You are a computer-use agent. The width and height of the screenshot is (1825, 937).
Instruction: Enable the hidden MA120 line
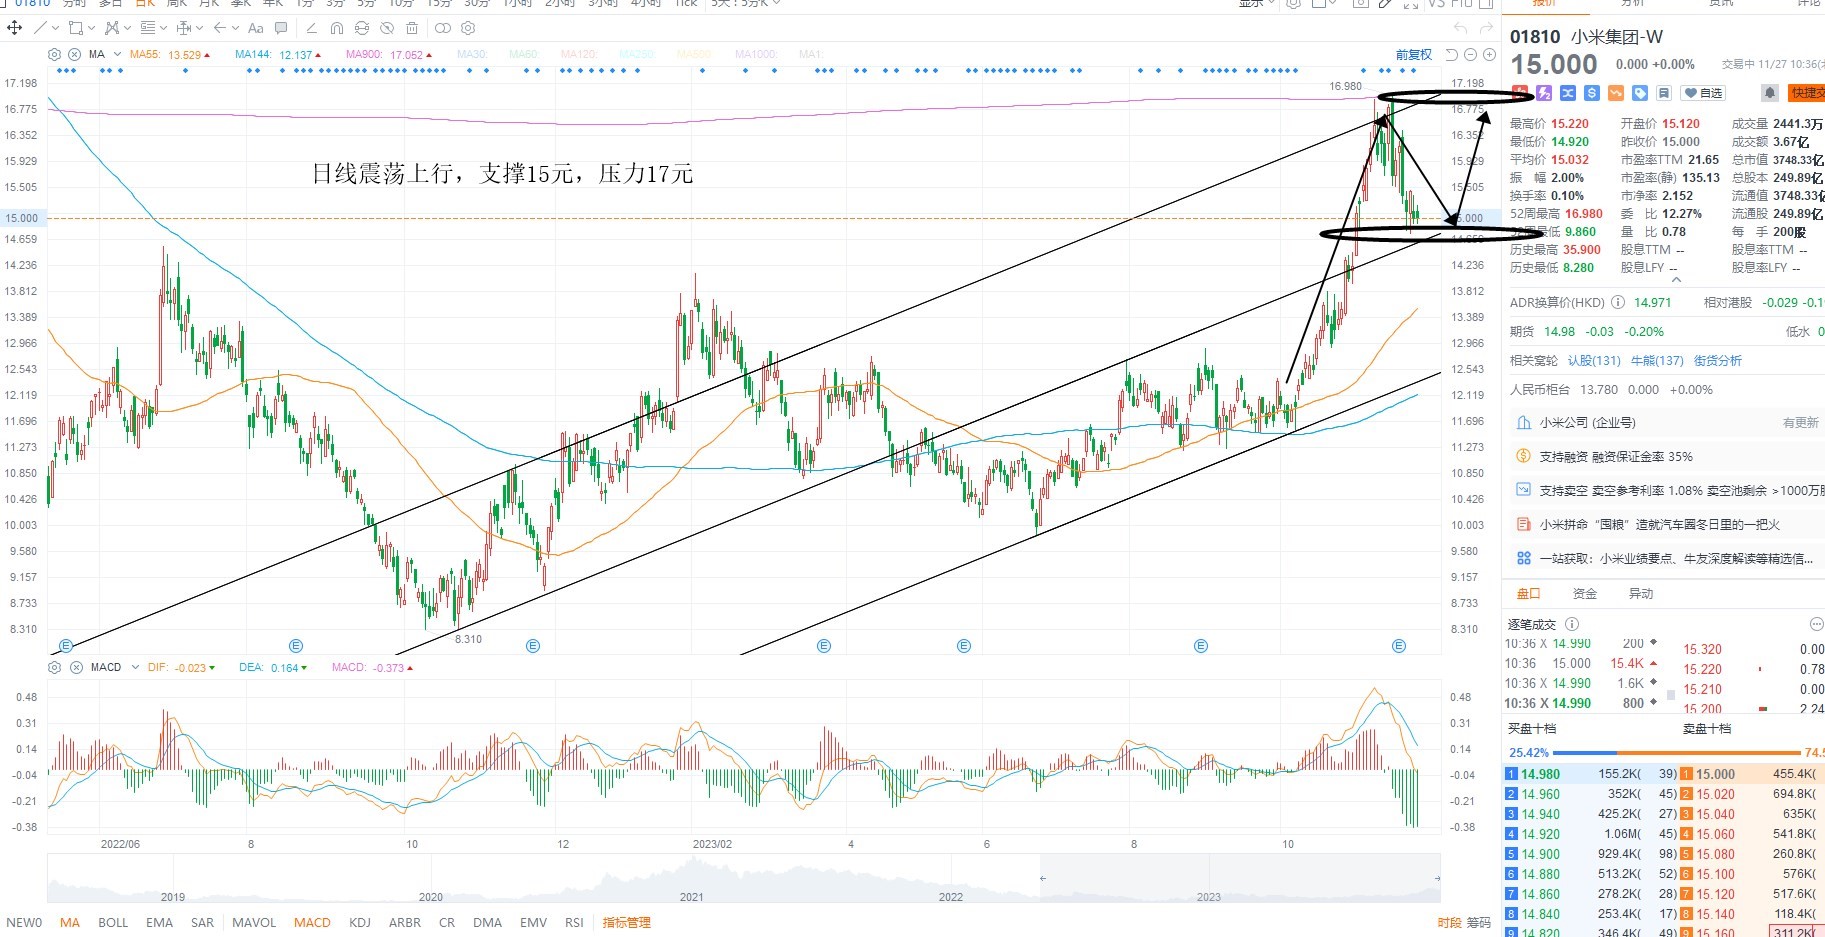coord(579,54)
